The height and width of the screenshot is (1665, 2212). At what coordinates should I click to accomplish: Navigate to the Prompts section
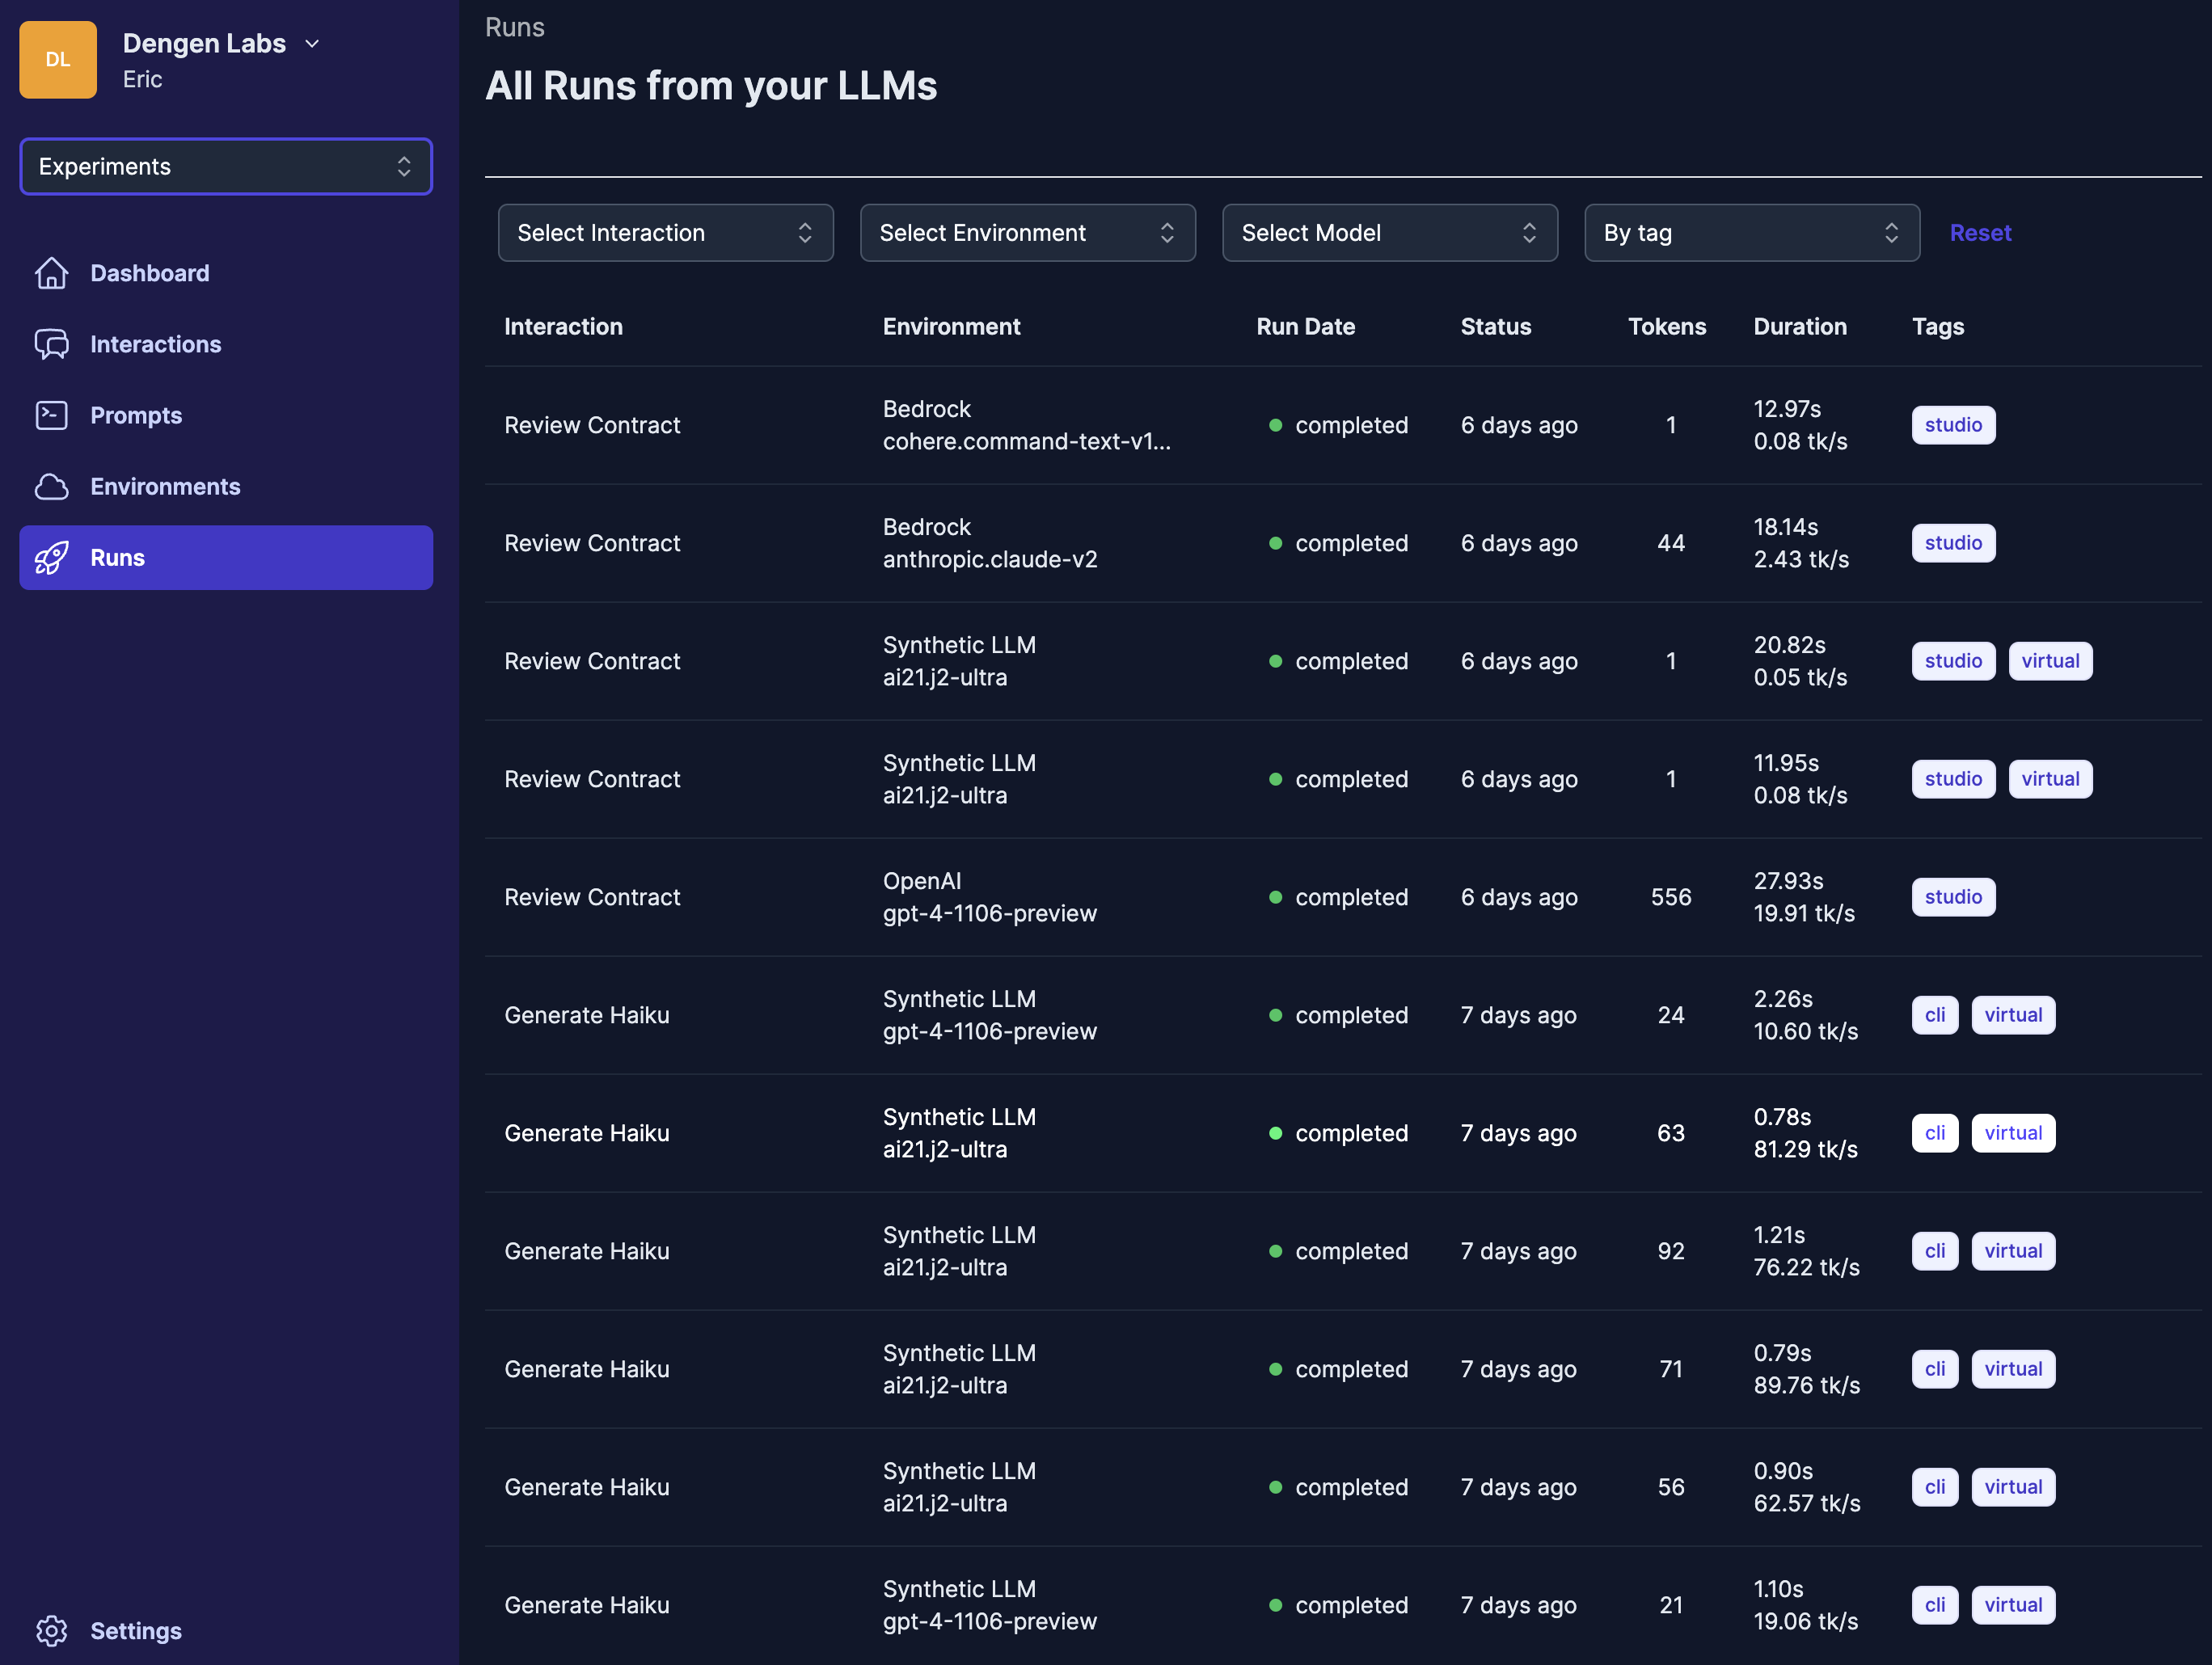136,415
